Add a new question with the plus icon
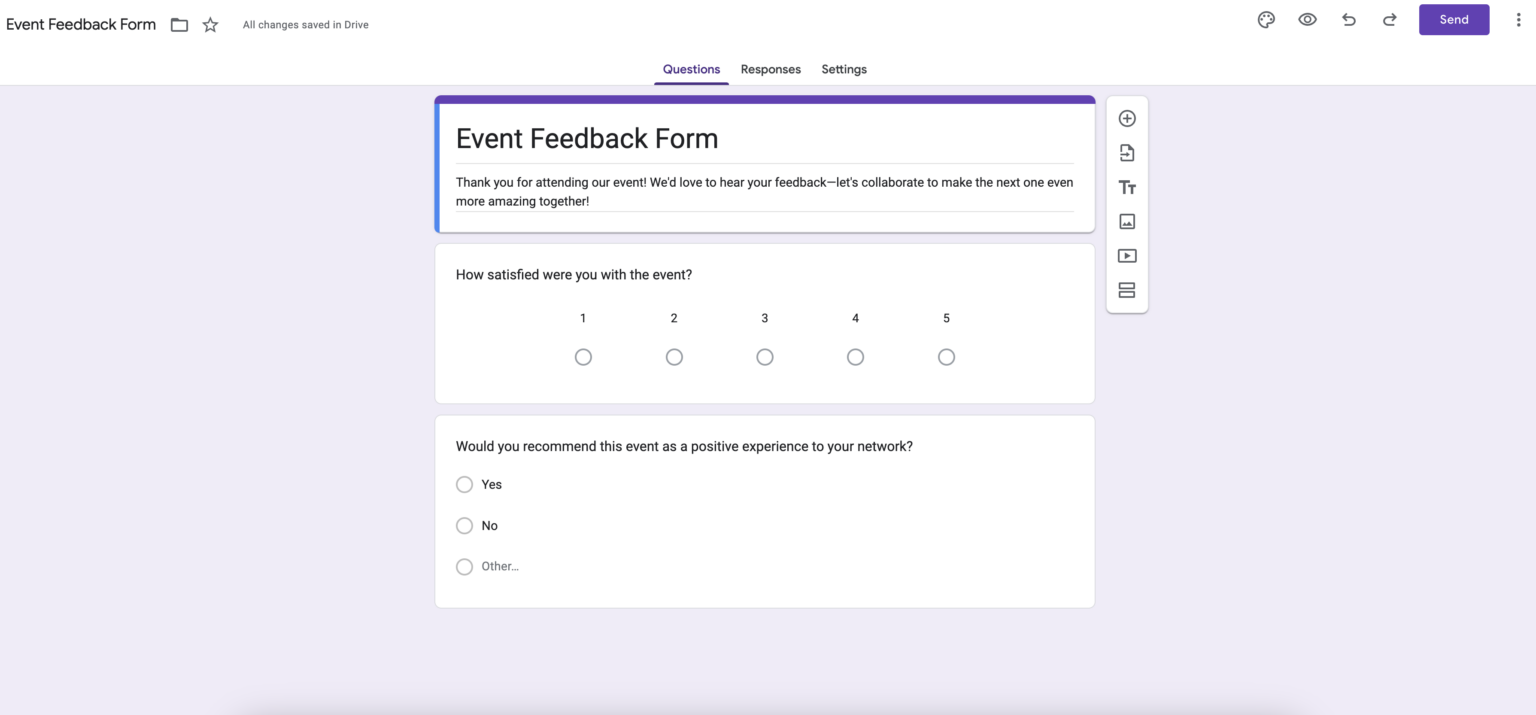This screenshot has height=715, width=1536. (1127, 117)
